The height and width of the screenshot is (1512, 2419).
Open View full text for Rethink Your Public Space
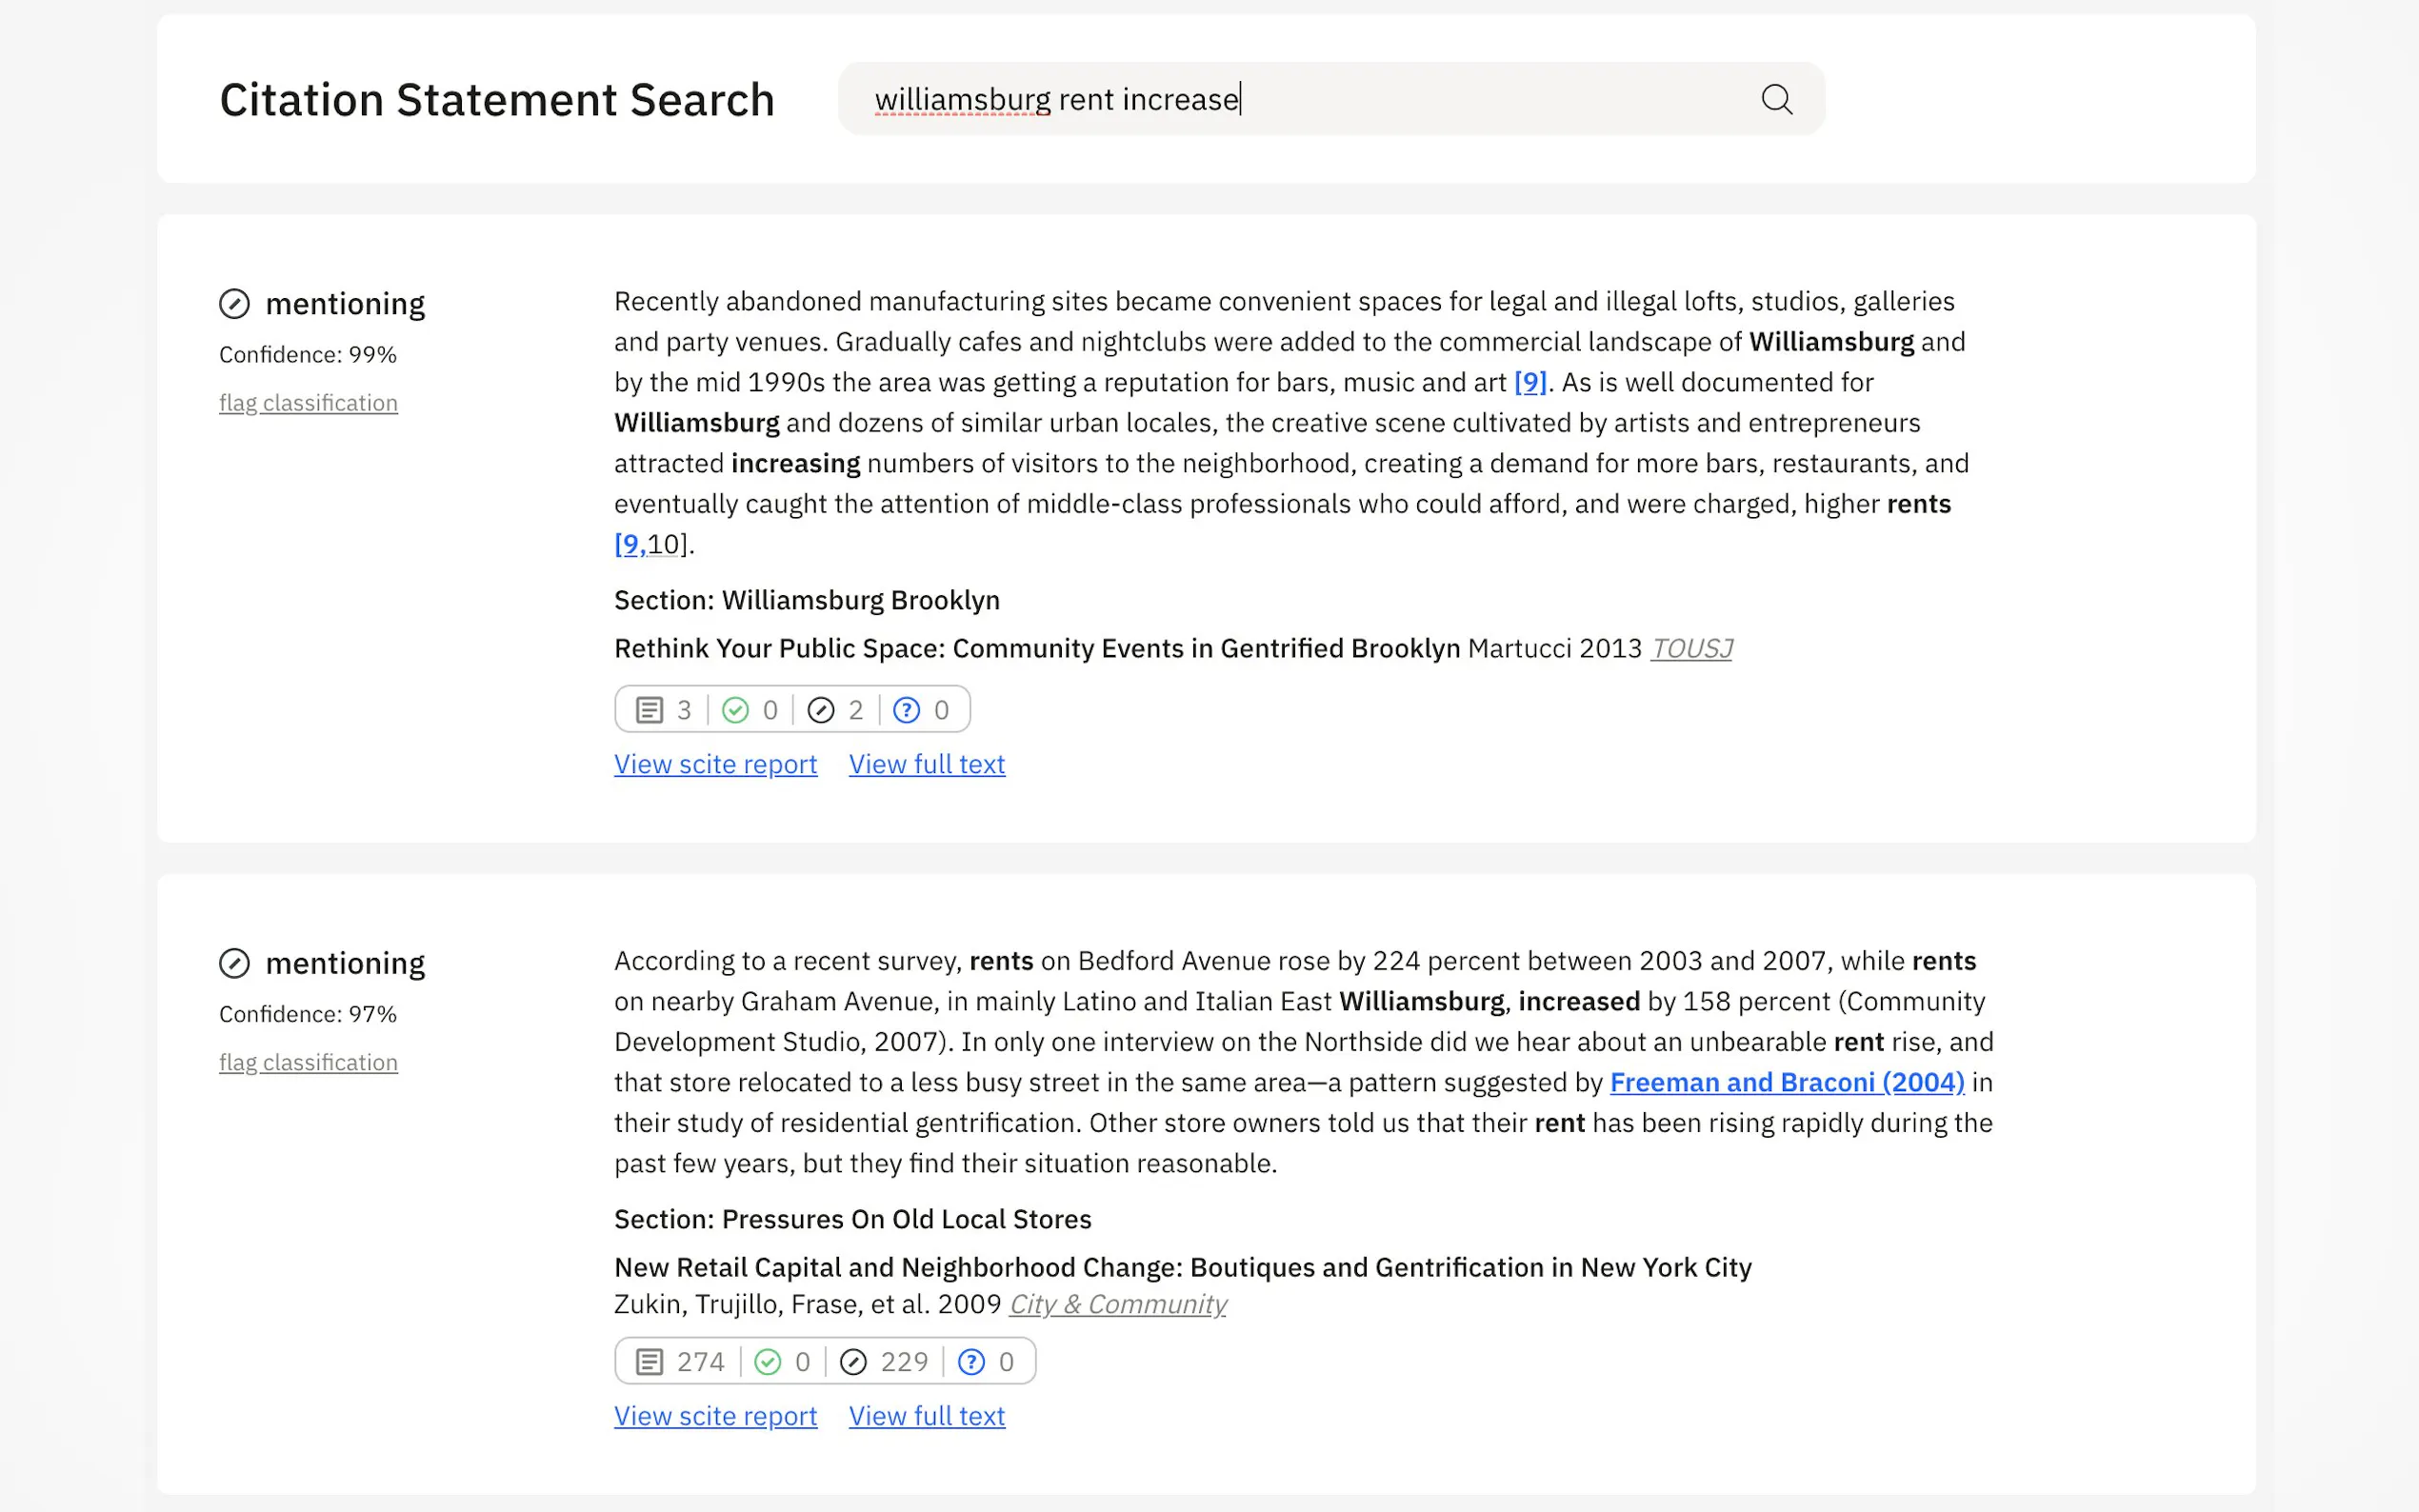coord(926,764)
